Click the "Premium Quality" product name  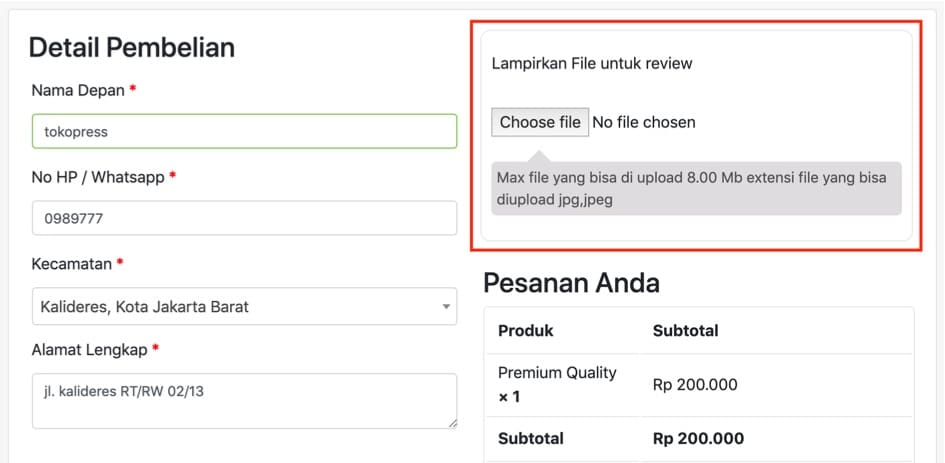pos(557,373)
